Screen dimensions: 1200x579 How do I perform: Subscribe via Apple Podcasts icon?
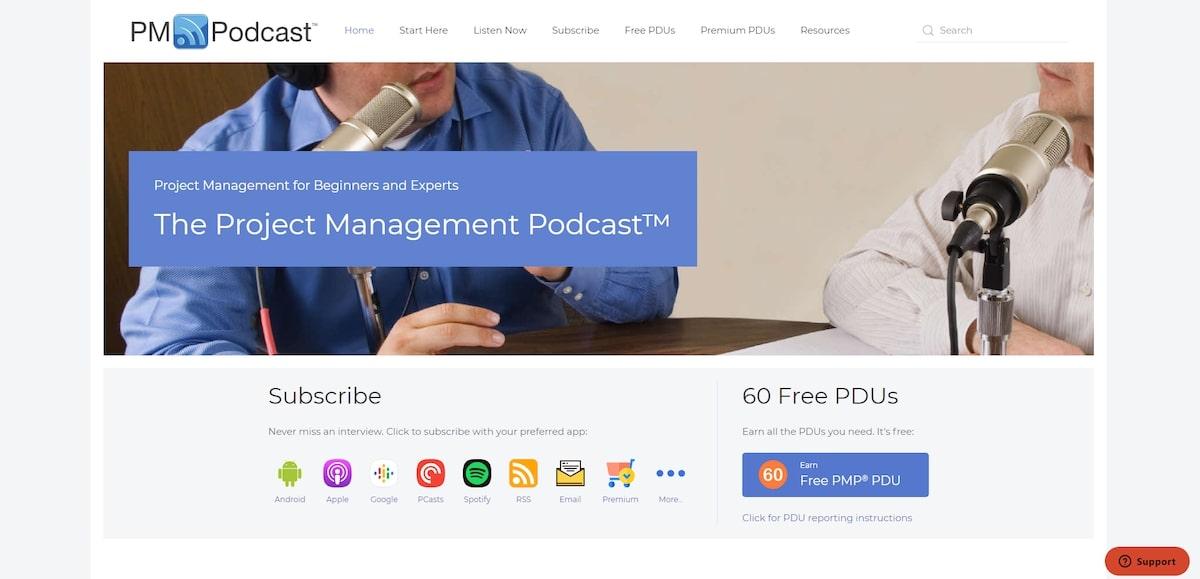coord(337,473)
